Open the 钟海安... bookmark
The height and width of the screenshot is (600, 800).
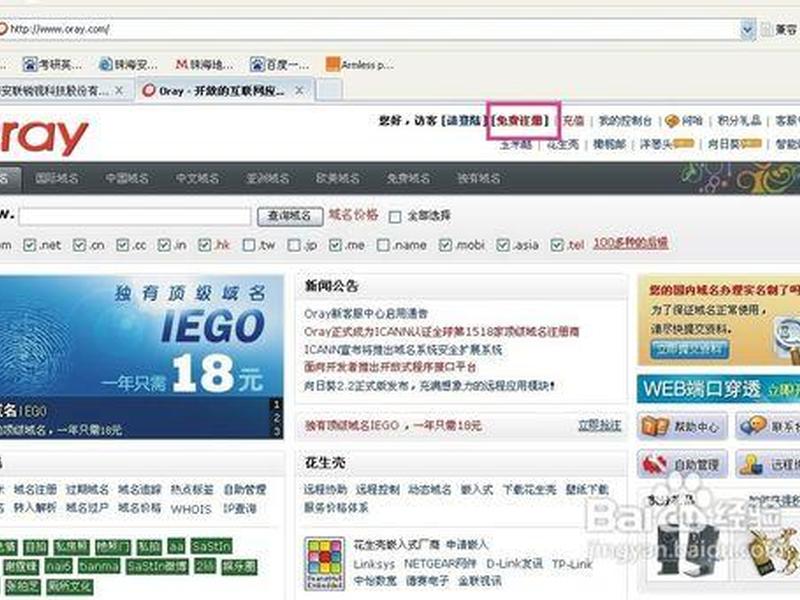click(128, 64)
